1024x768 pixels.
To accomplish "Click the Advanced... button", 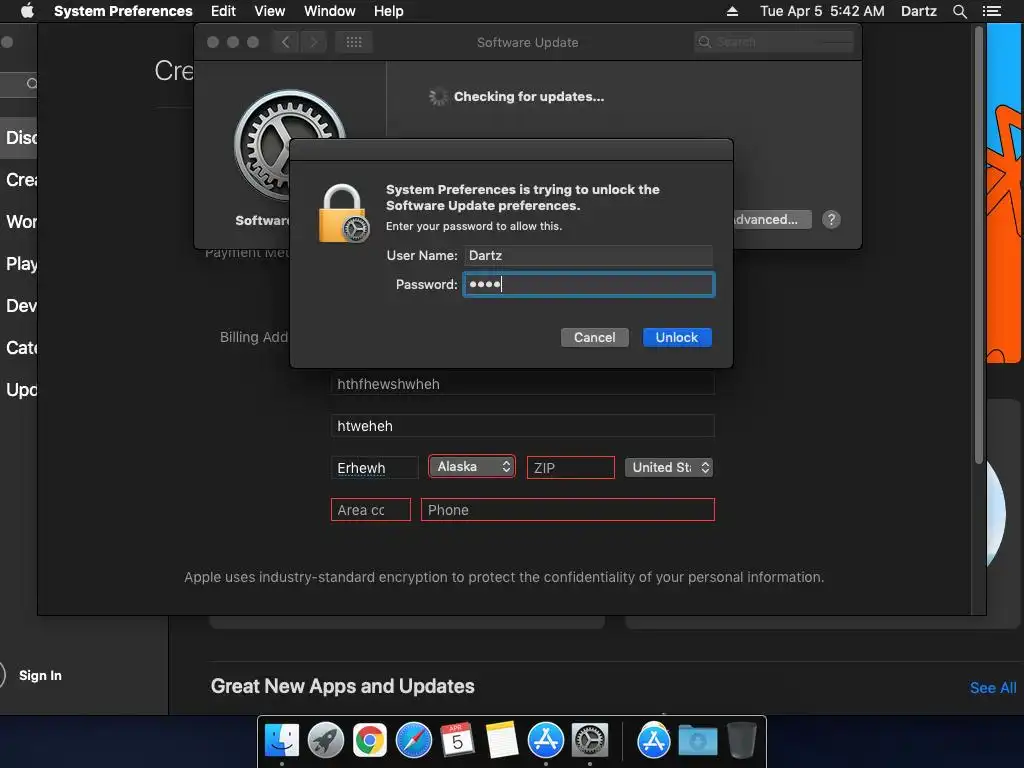I will 772,219.
